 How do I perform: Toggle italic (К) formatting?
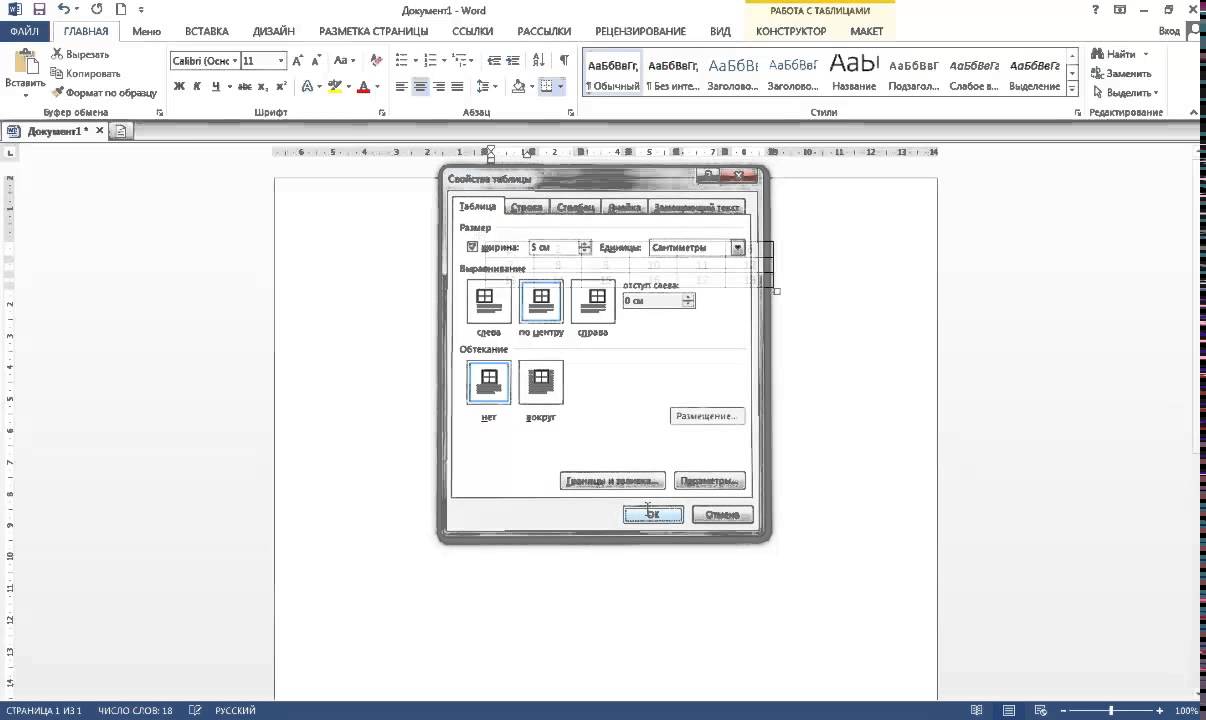198,87
